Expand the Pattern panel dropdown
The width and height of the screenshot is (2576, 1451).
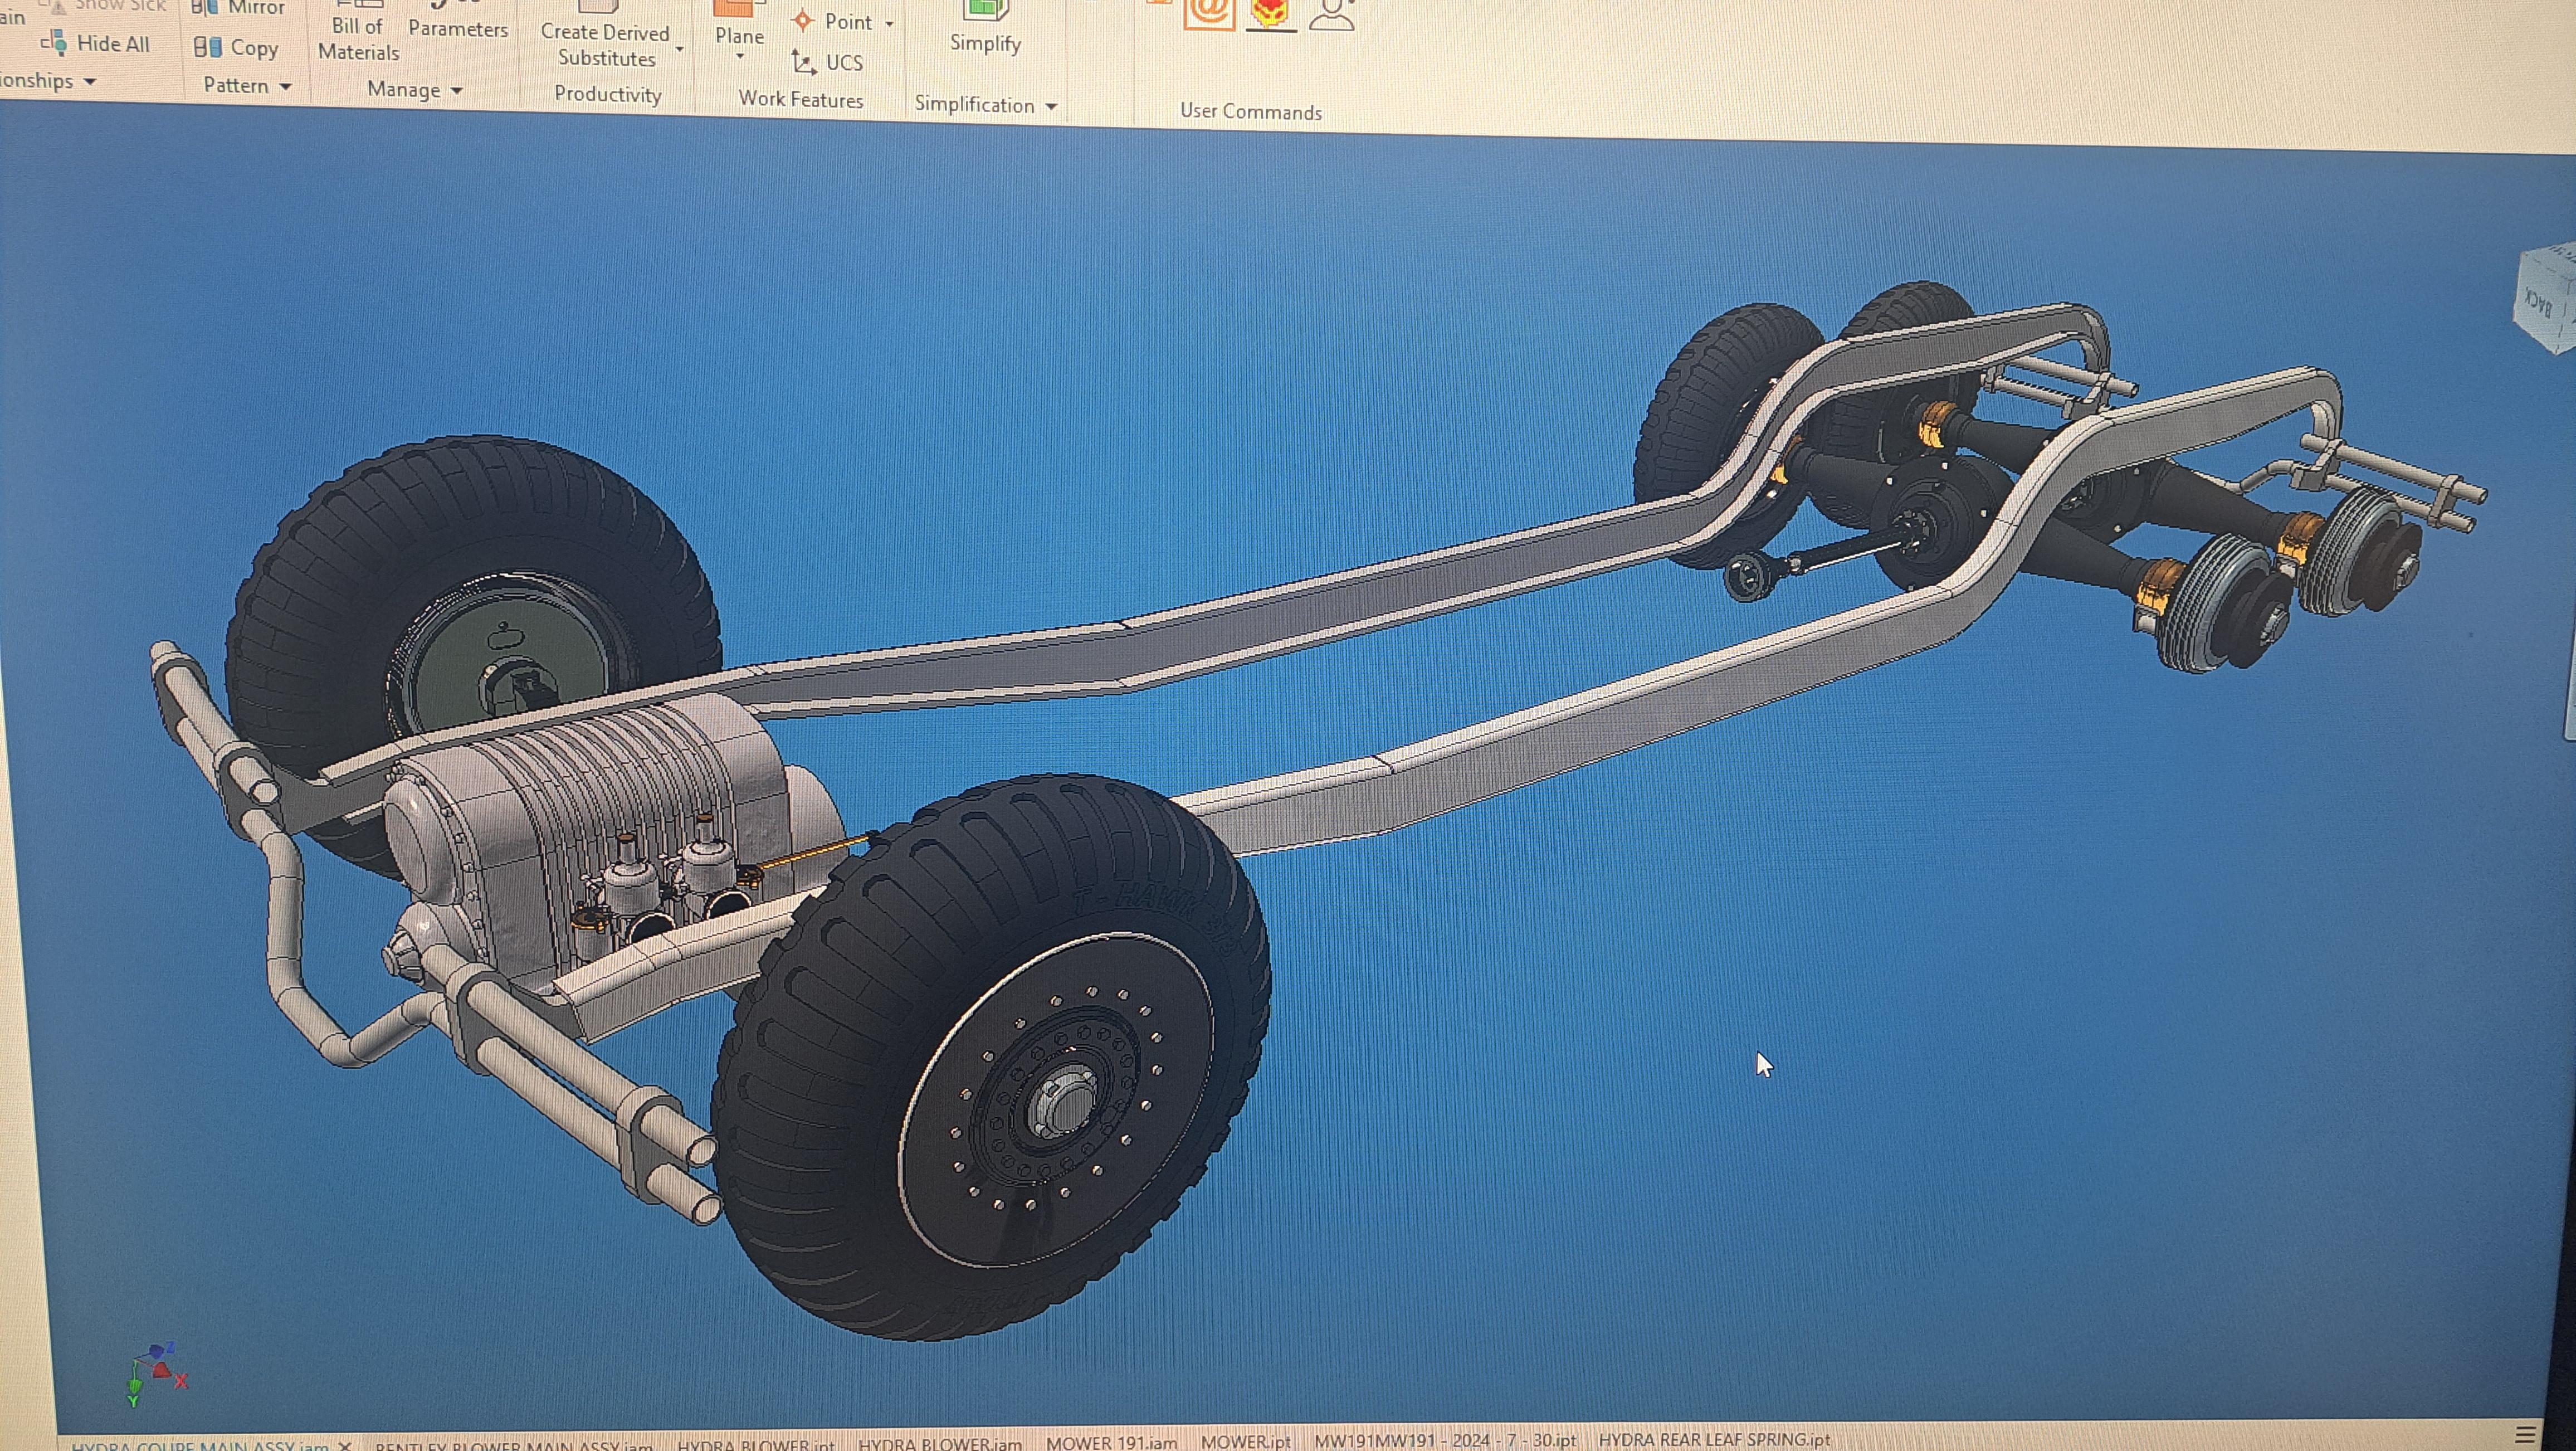(286, 87)
